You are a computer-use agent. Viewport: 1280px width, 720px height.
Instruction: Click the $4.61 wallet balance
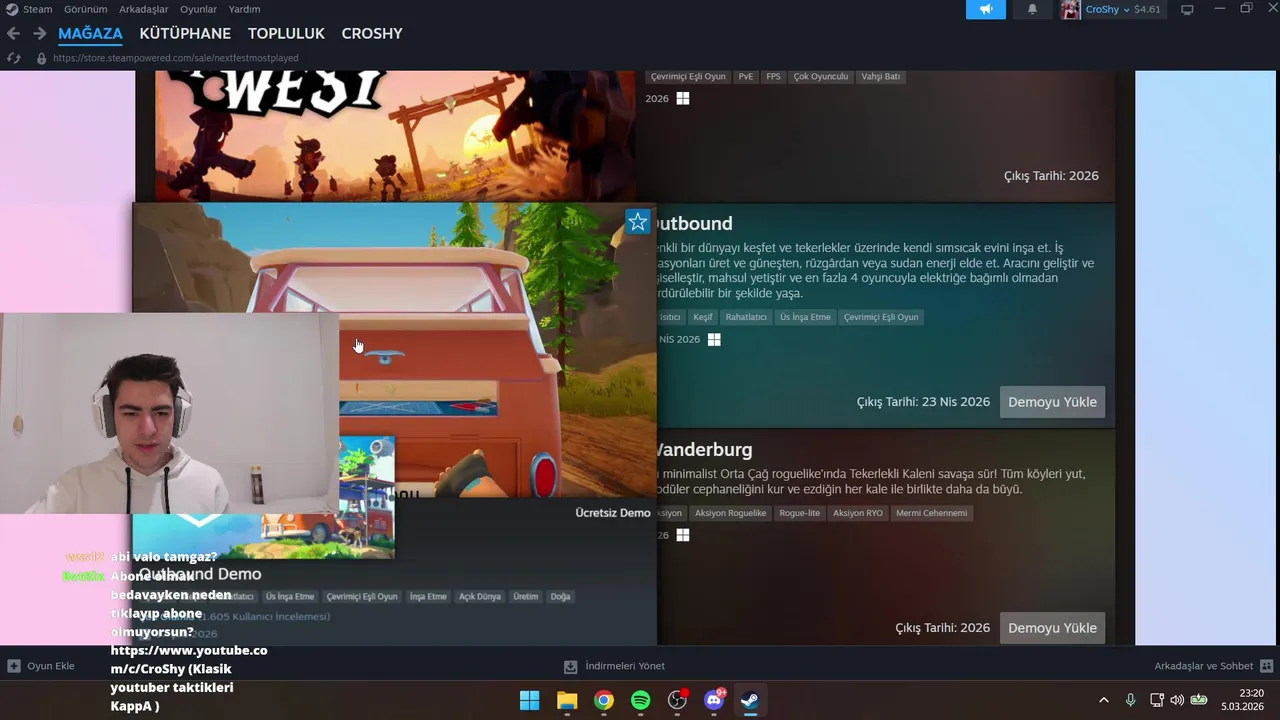tap(1147, 9)
